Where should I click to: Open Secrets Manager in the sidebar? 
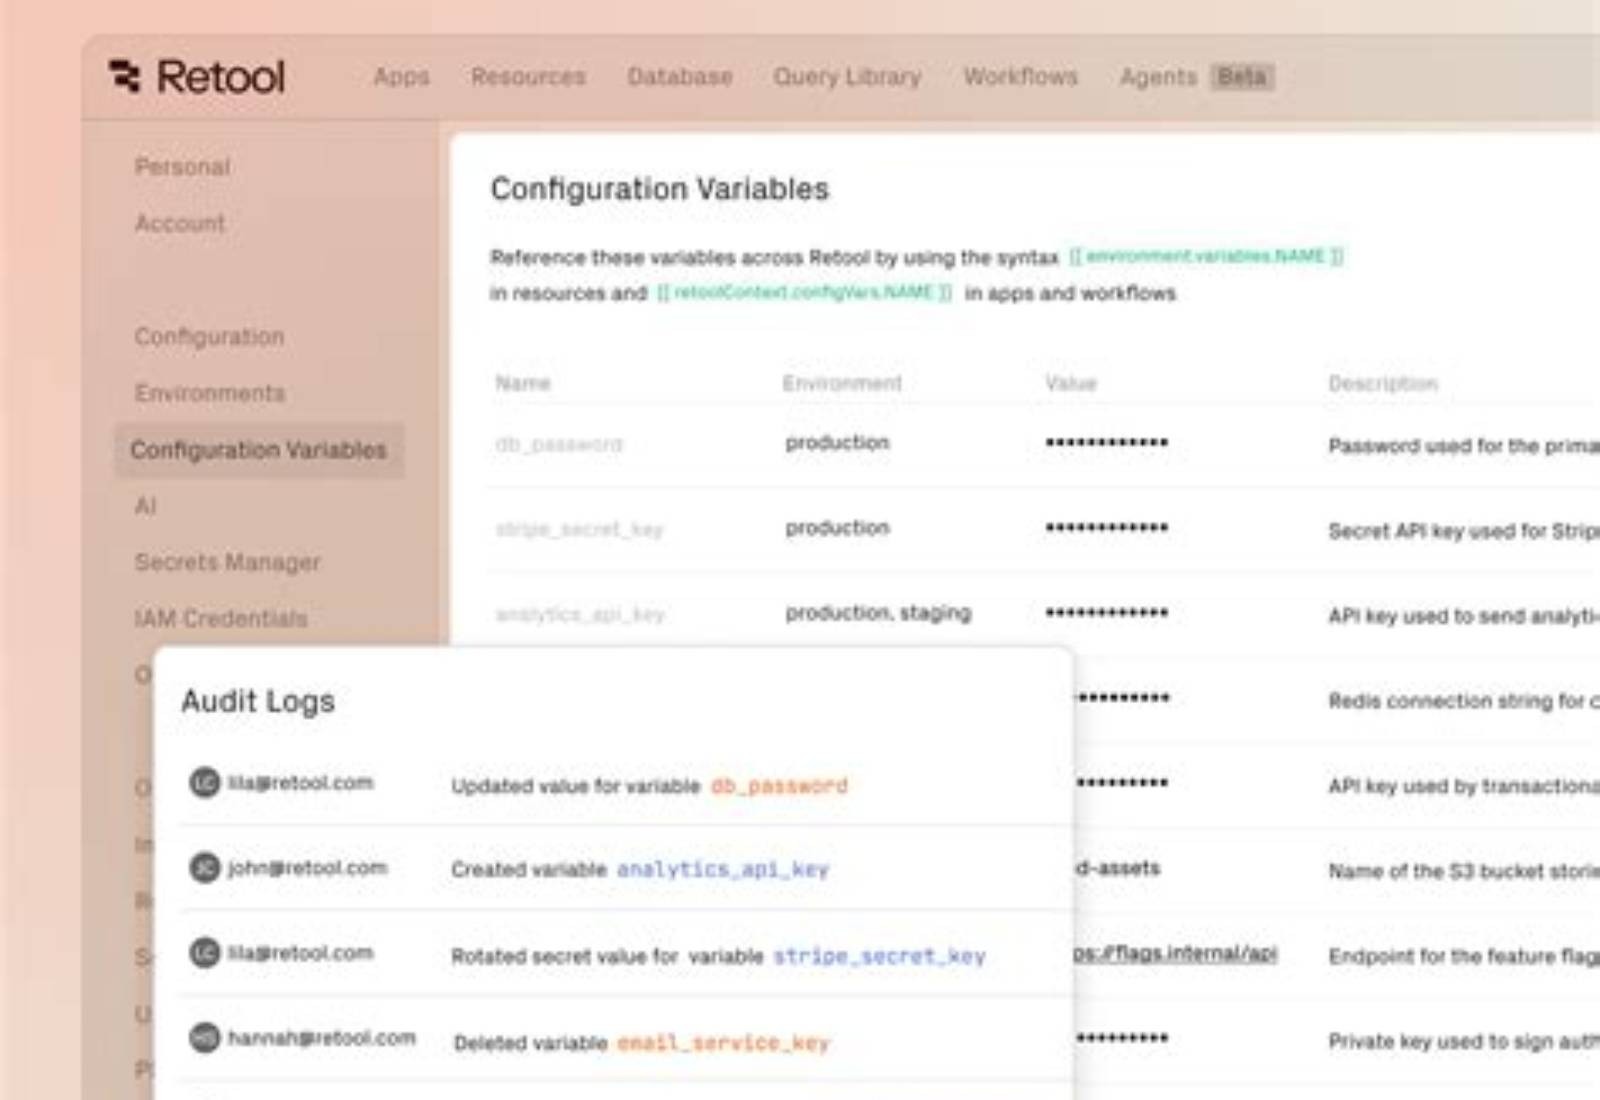pos(228,562)
